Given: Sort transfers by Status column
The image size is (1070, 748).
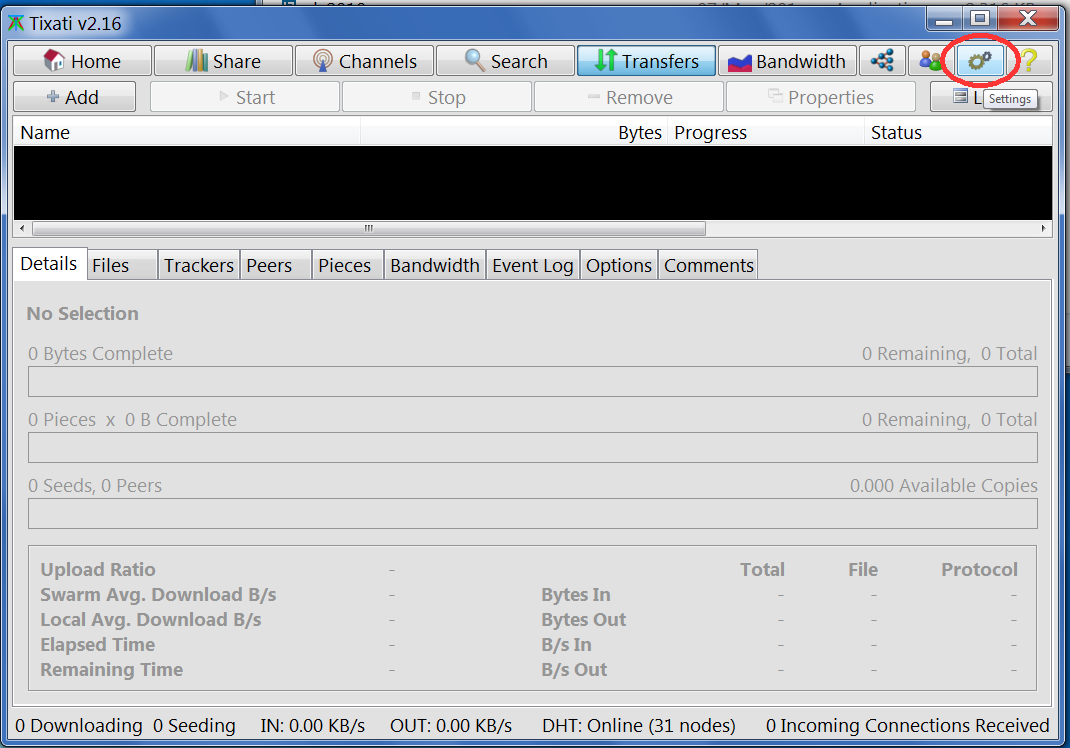Looking at the screenshot, I should tap(958, 132).
